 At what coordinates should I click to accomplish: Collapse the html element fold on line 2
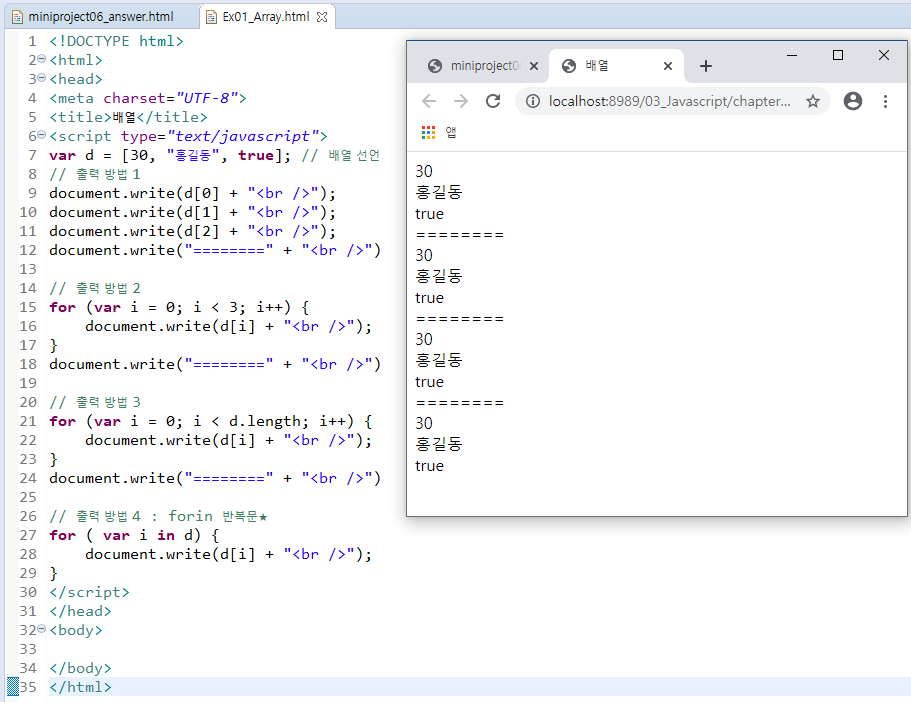pyautogui.click(x=41, y=59)
